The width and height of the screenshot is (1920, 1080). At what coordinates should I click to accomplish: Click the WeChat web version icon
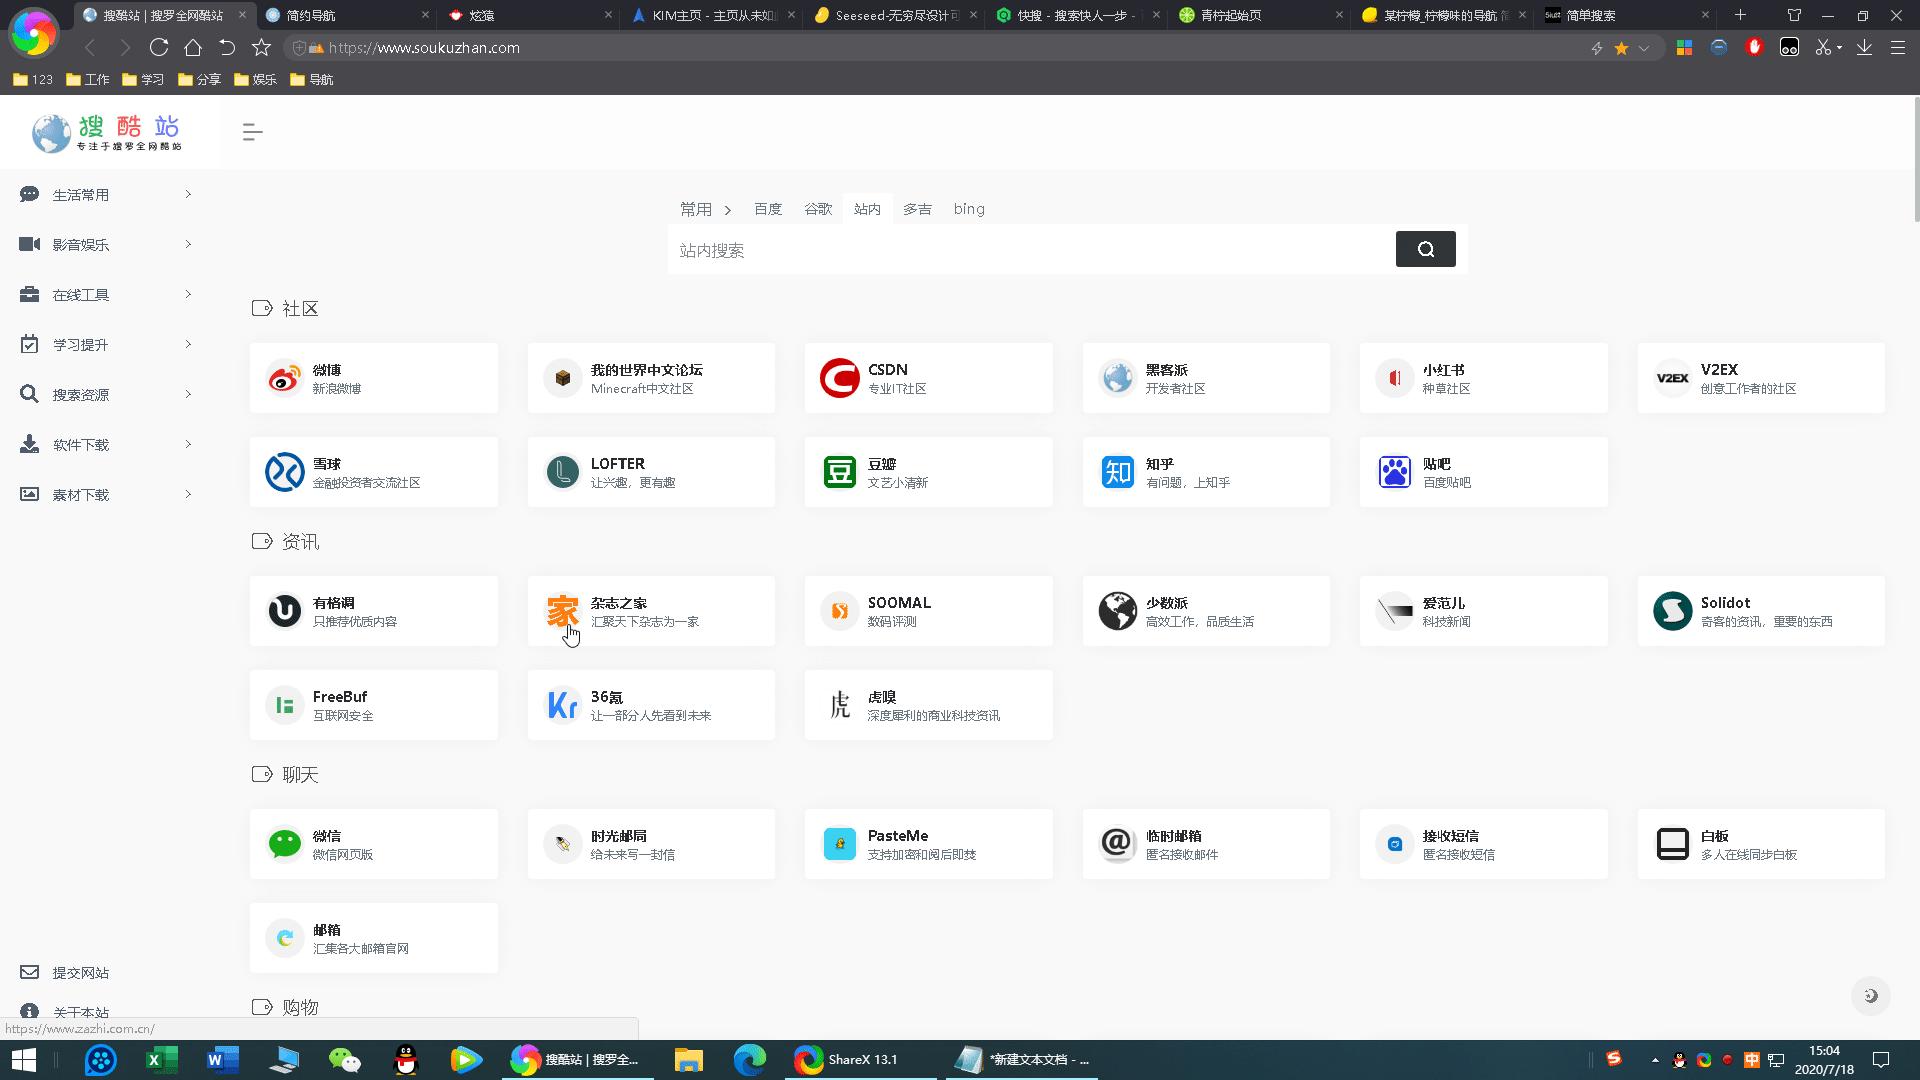285,844
